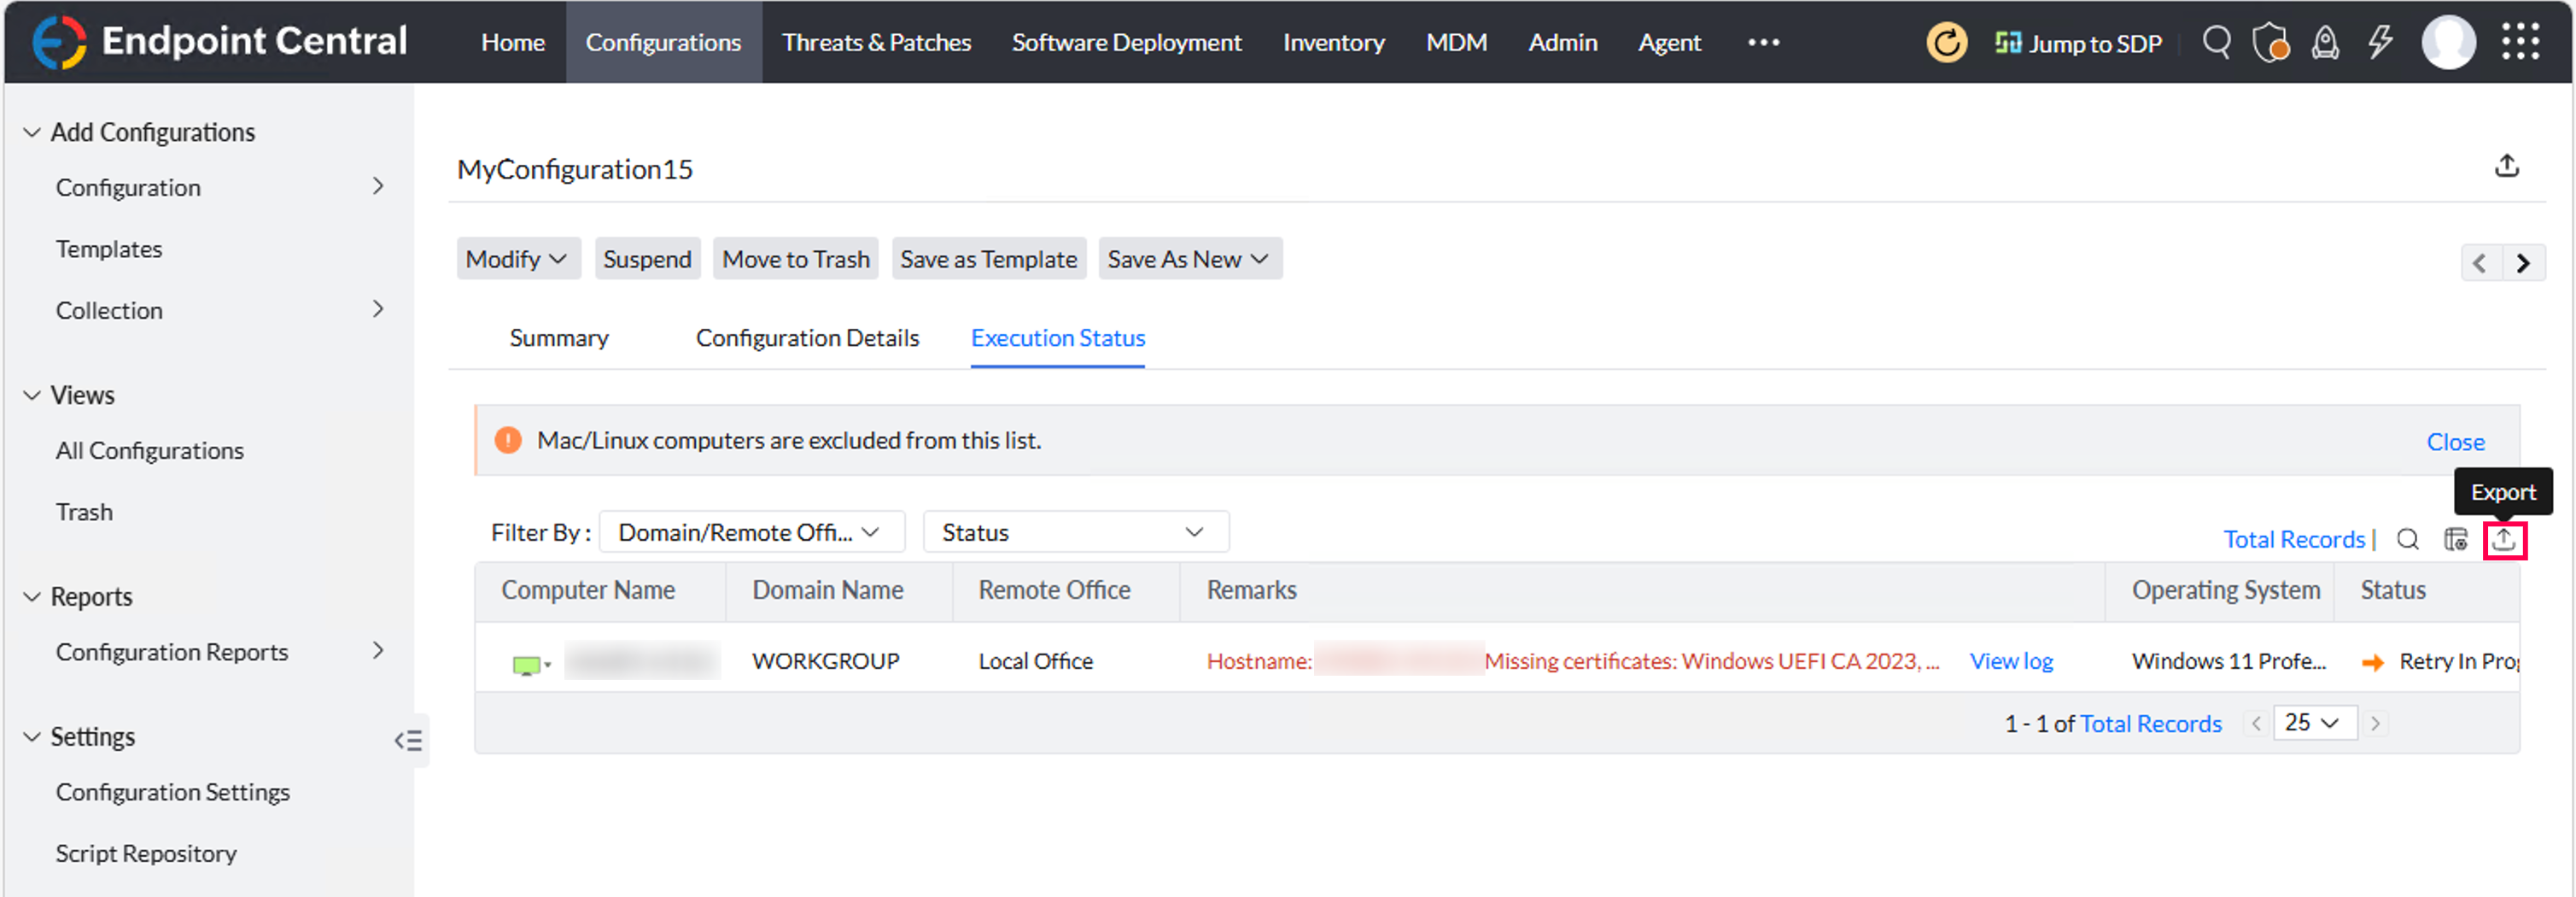
Task: Click Jump to SDP link
Action: (2079, 43)
